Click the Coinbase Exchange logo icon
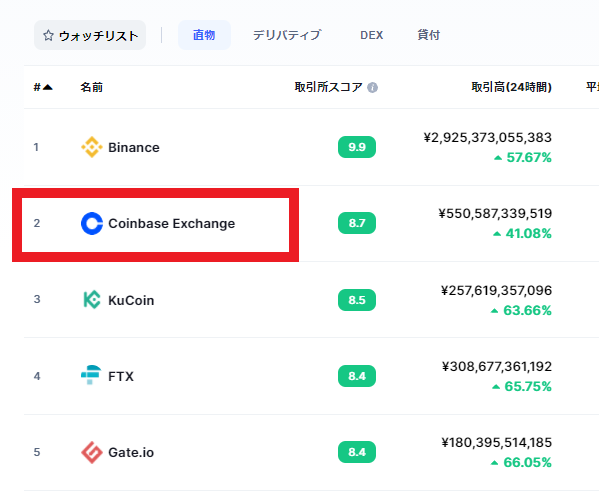Screen dimensions: 599x497 click(x=92, y=223)
